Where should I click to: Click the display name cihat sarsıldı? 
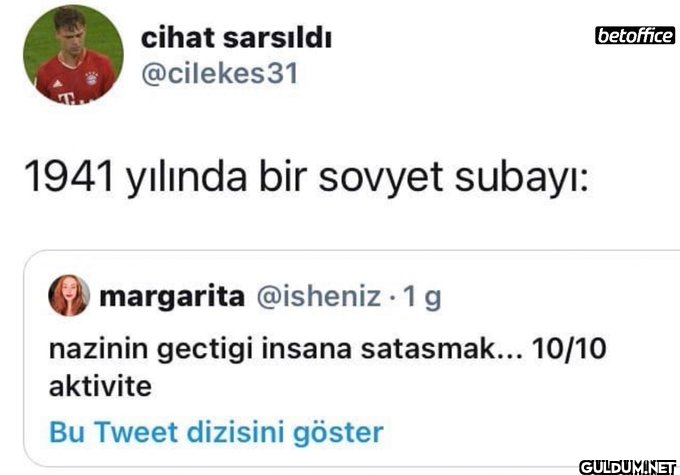coord(236,38)
